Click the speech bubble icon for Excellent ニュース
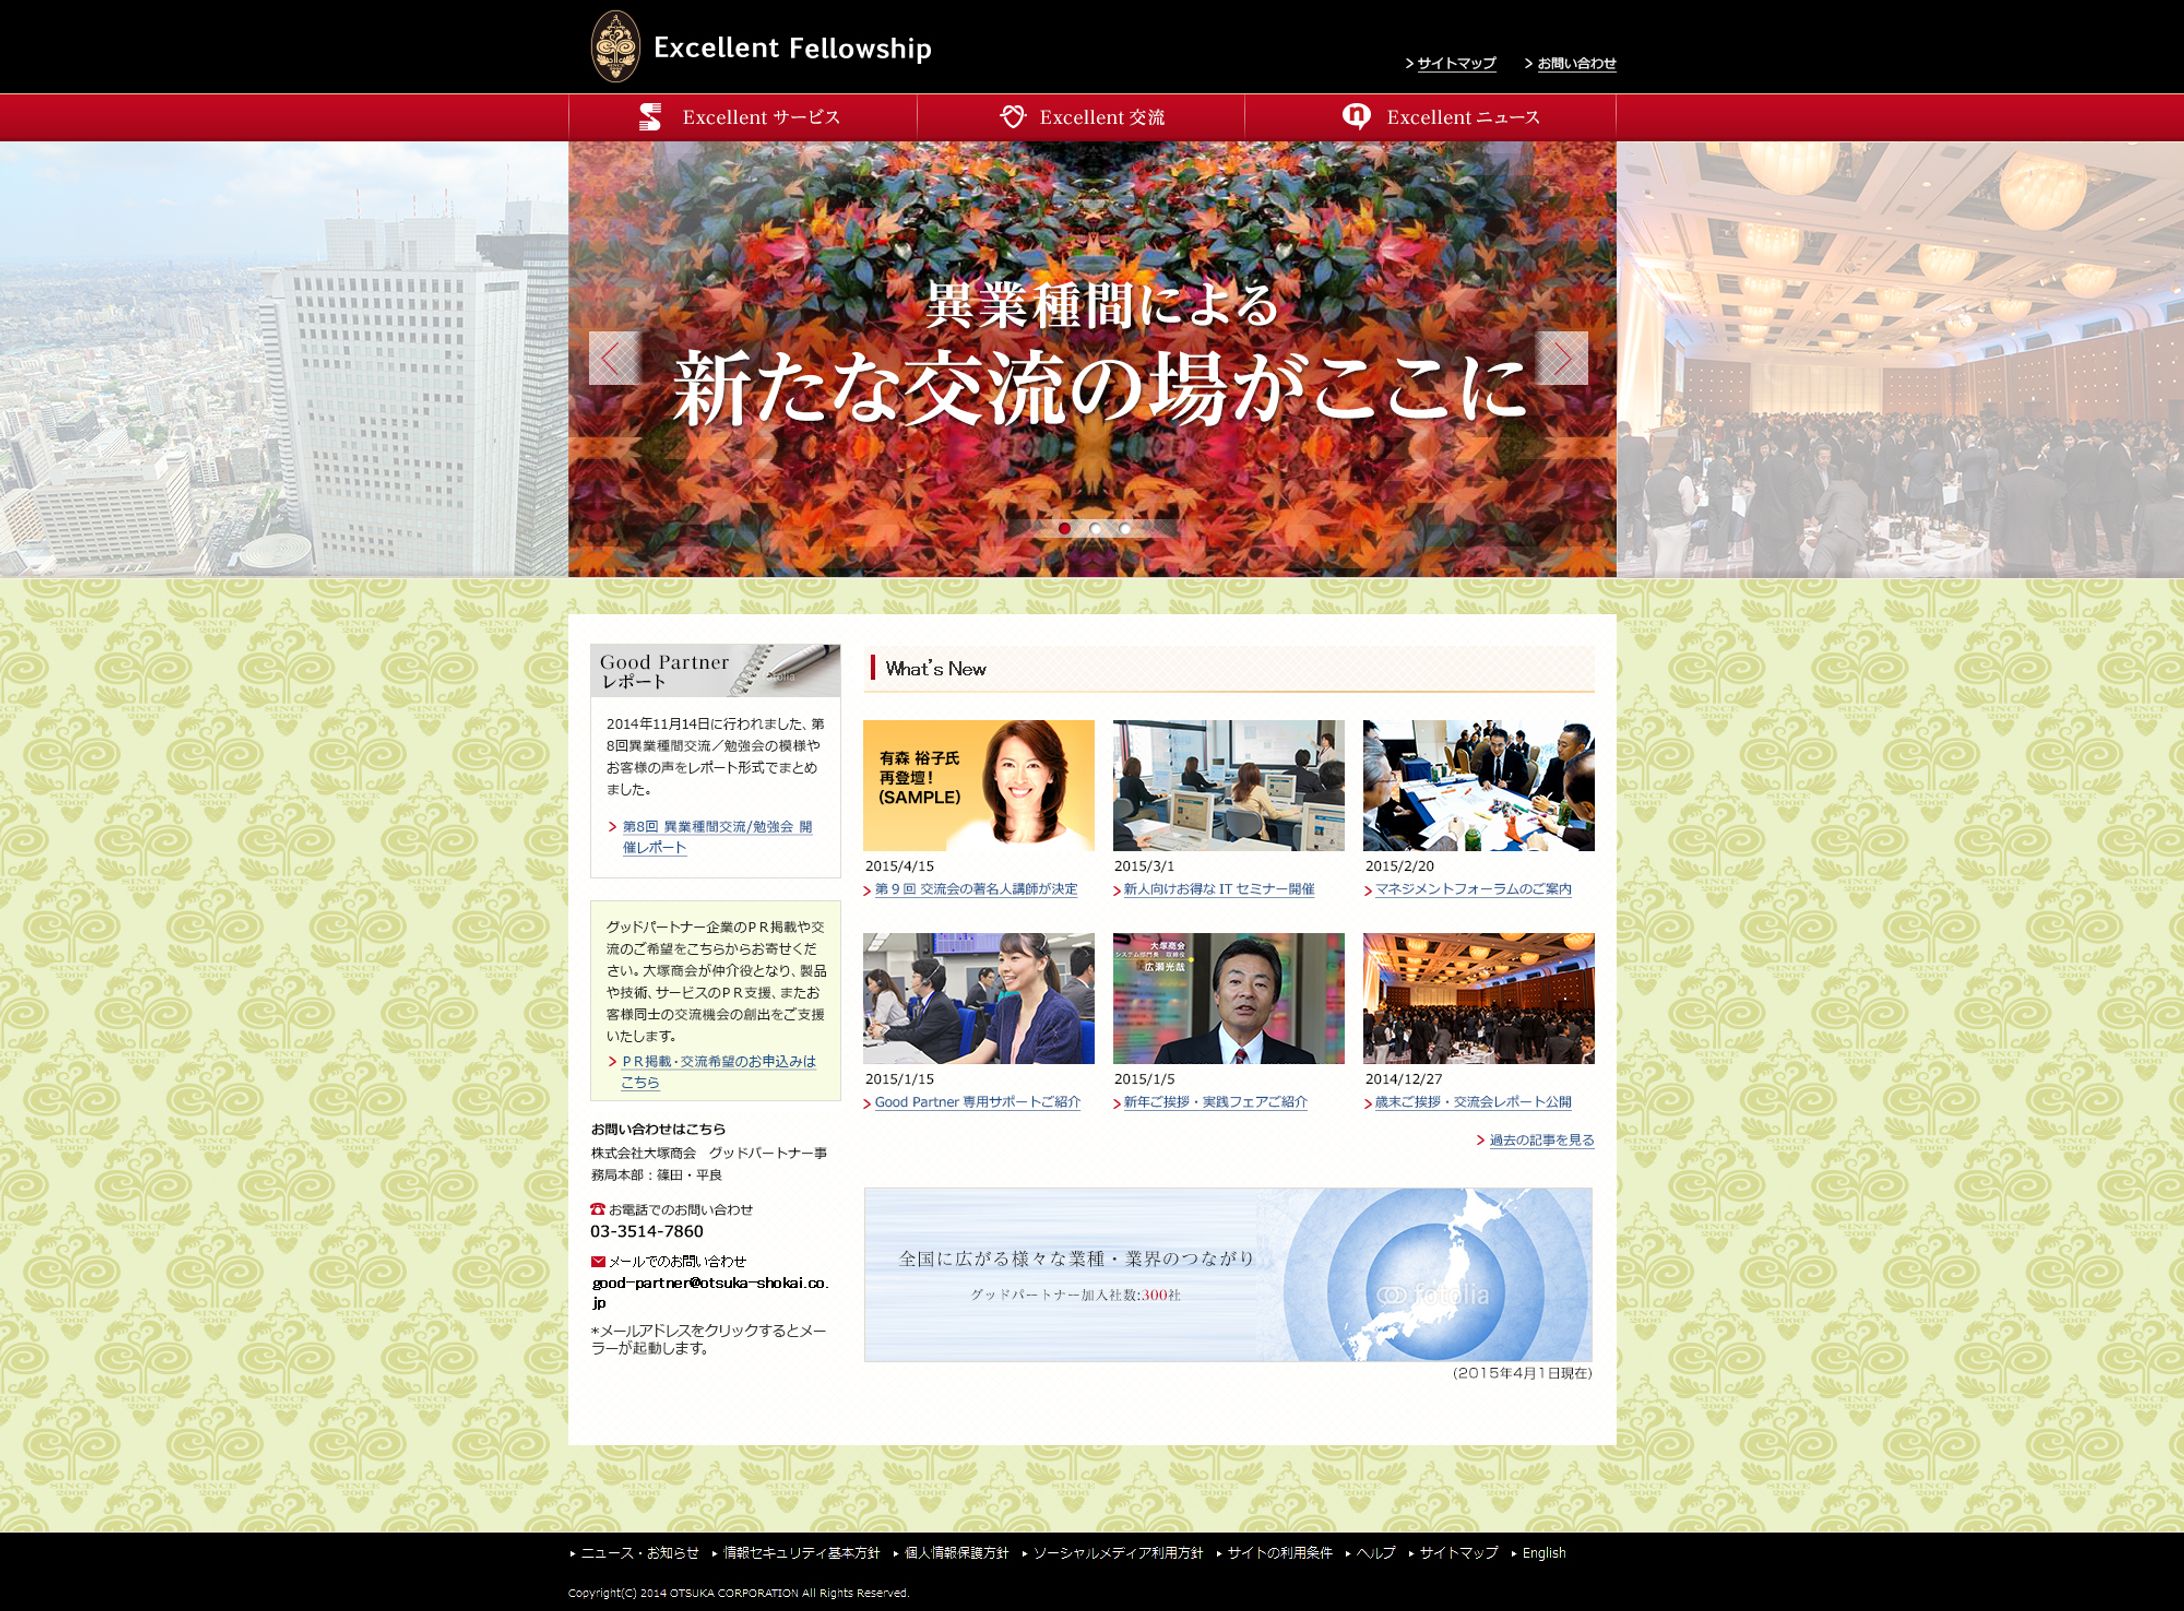 point(1356,116)
